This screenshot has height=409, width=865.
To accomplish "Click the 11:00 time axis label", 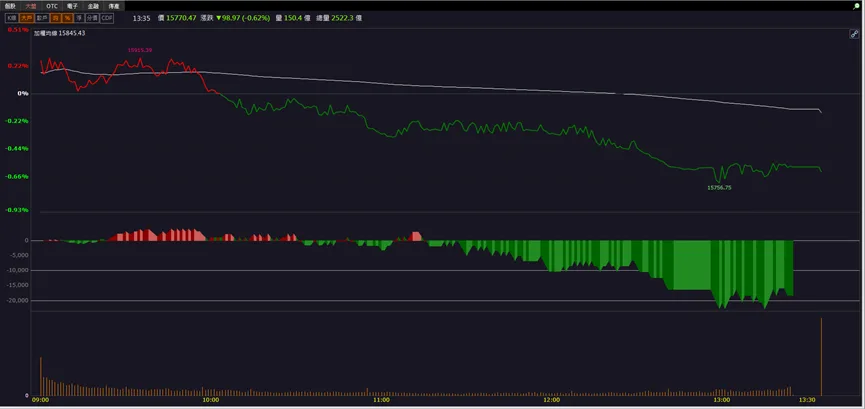I will [x=381, y=400].
